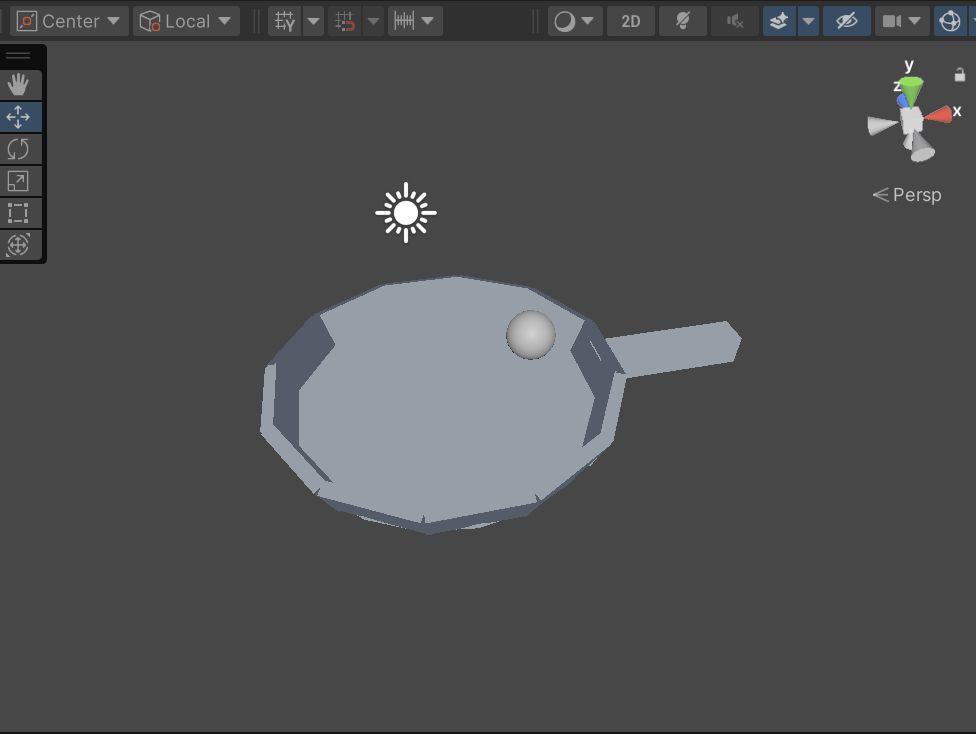Viewport: 976px width, 734px height.
Task: Toggle scene lighting
Action: [x=683, y=21]
